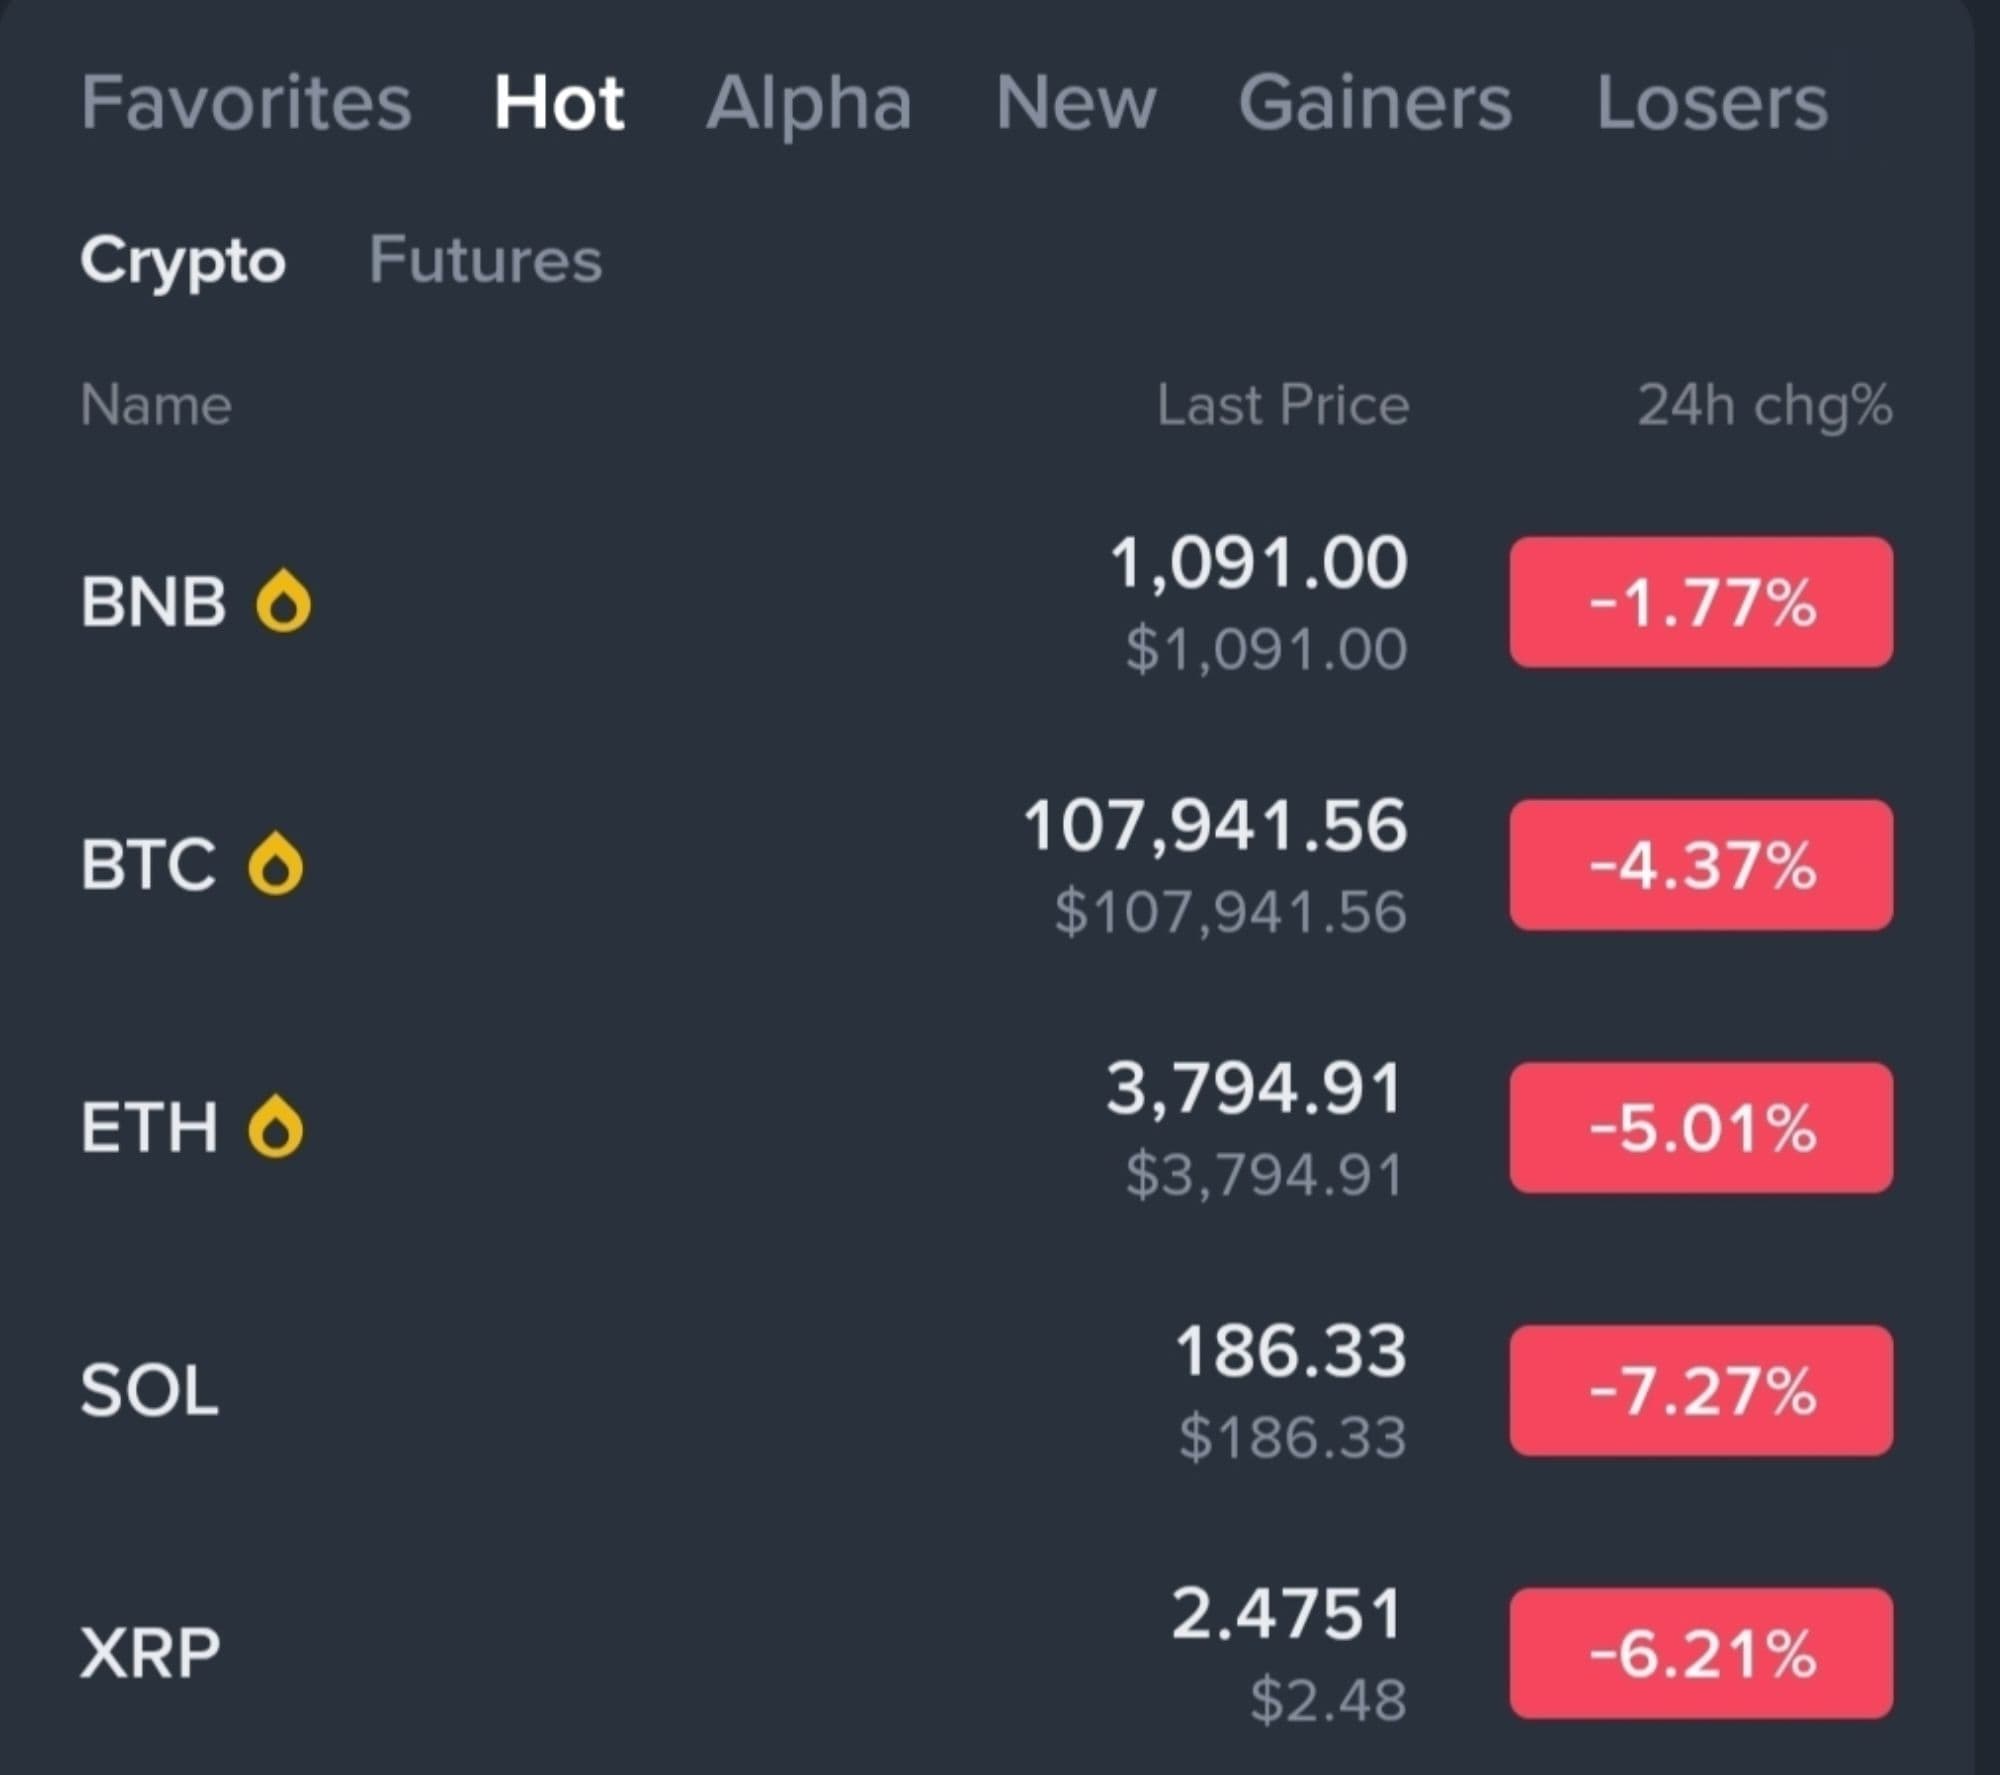This screenshot has height=1775, width=2000.
Task: Switch to the Favorites tab
Action: (x=246, y=103)
